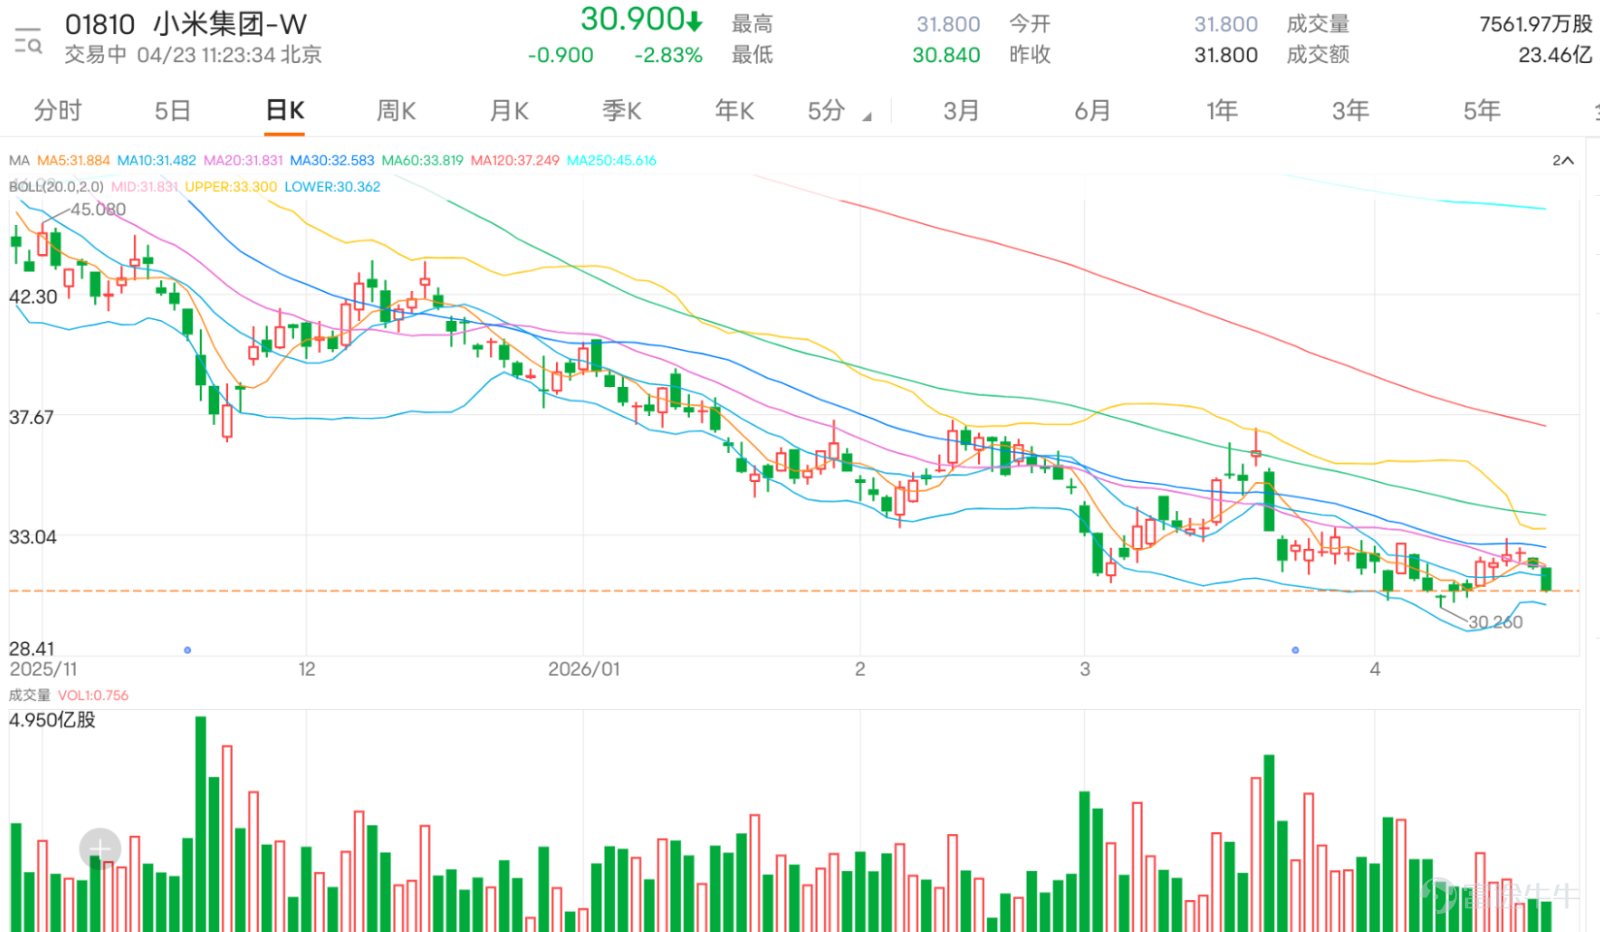
Task: Click the 成交量 volume indicator label
Action: pos(29,695)
